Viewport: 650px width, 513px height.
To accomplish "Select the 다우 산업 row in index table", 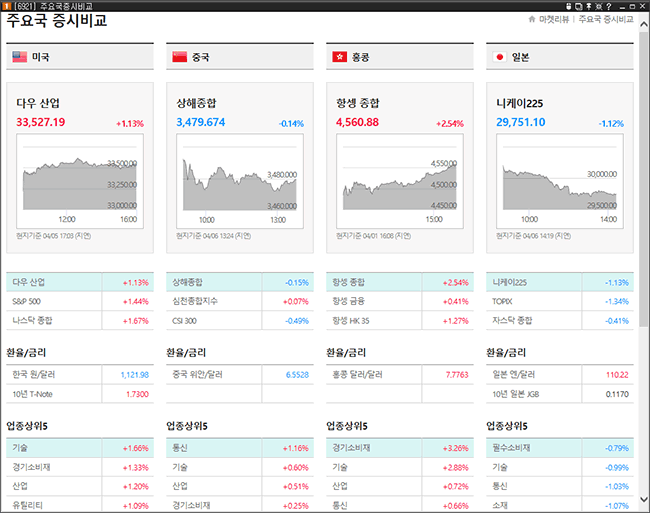I will [80, 282].
